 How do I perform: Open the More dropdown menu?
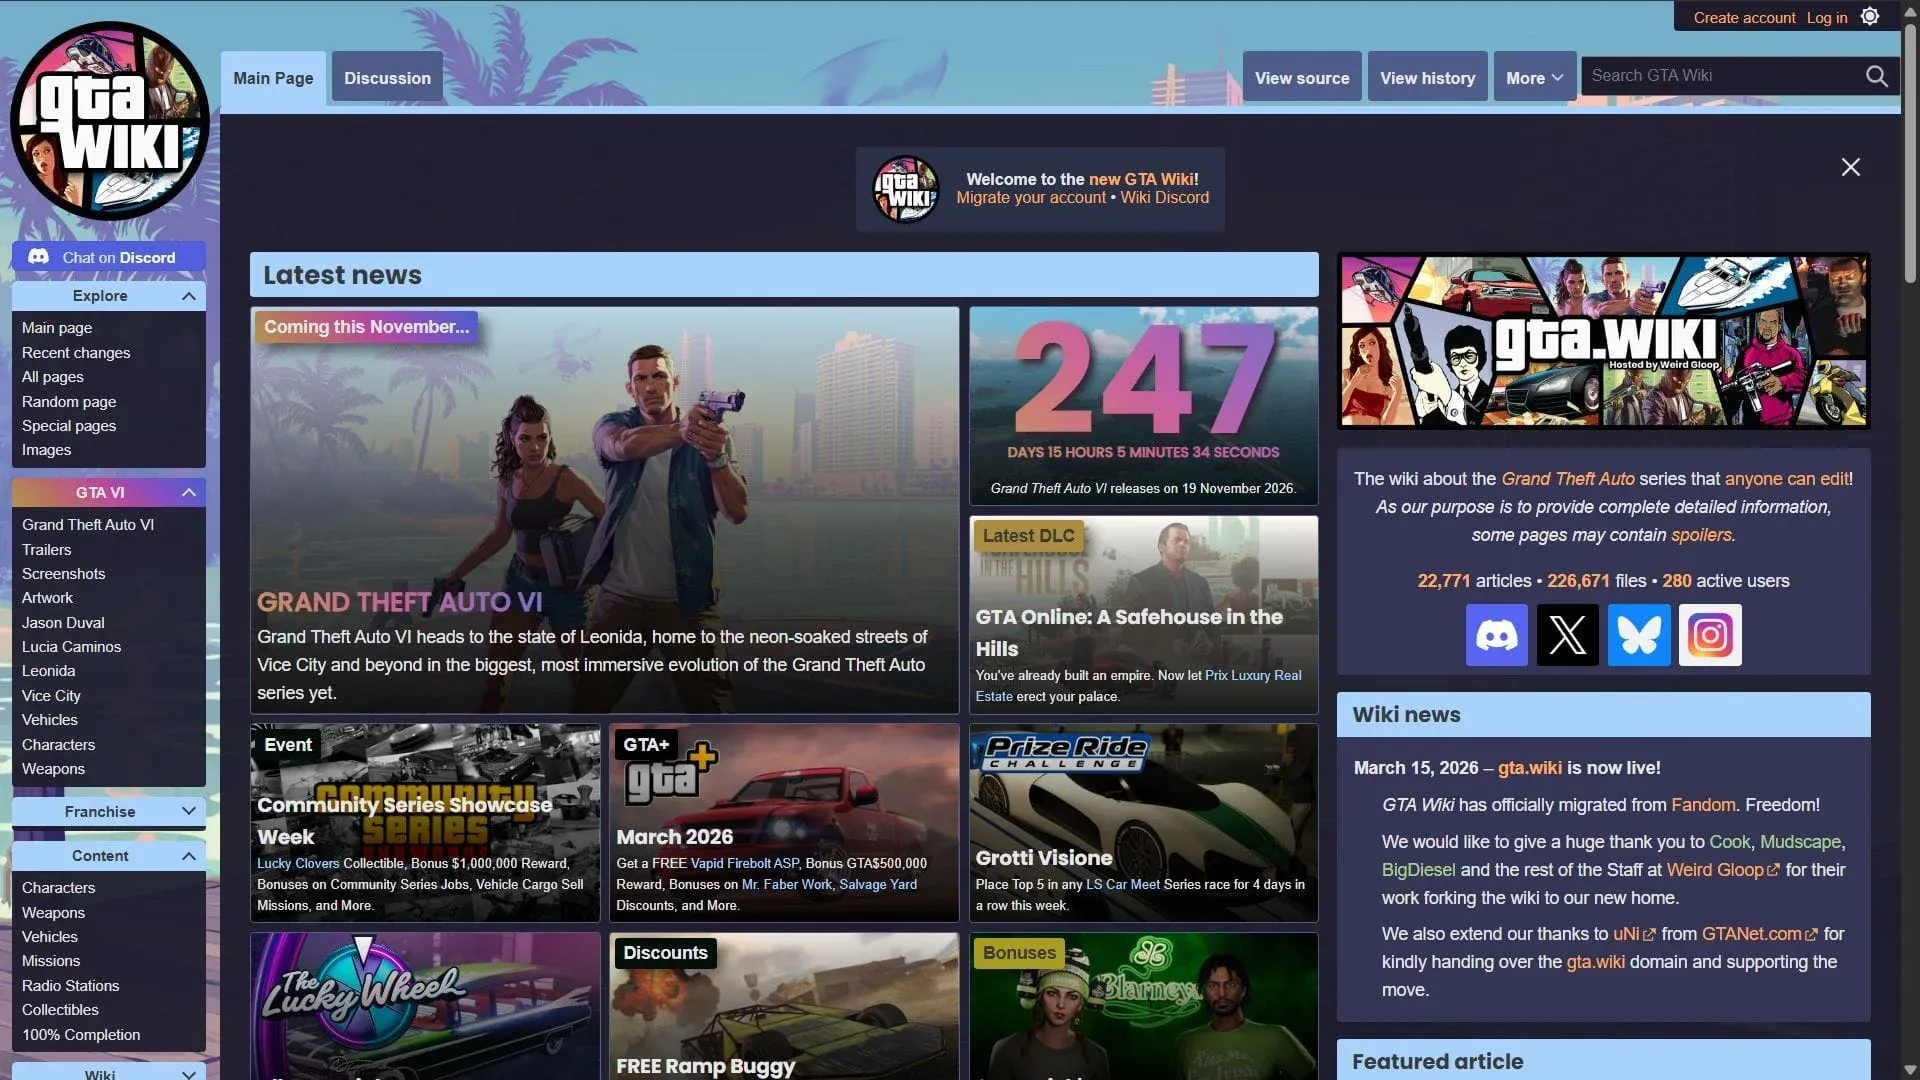coord(1534,77)
